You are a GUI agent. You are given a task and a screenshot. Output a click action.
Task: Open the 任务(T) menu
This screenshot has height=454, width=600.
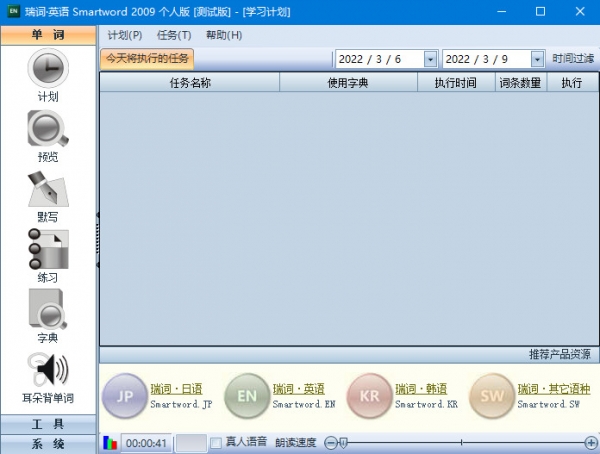(x=174, y=35)
